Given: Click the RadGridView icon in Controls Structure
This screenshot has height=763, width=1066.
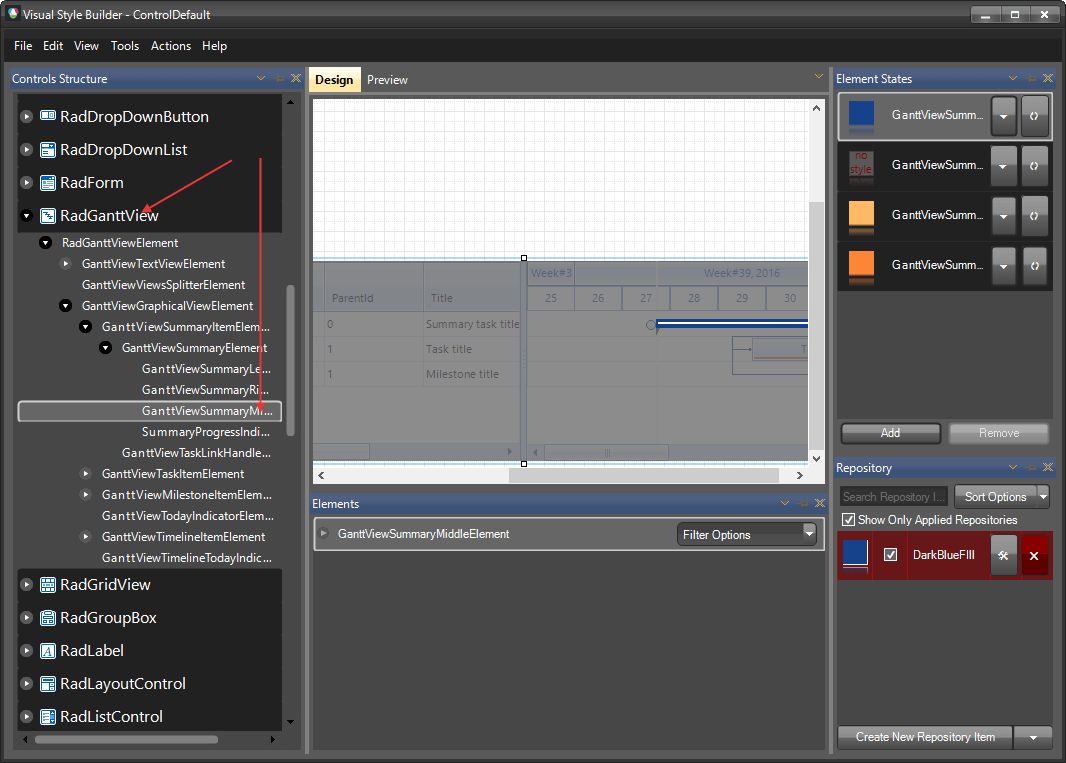Looking at the screenshot, I should [46, 584].
